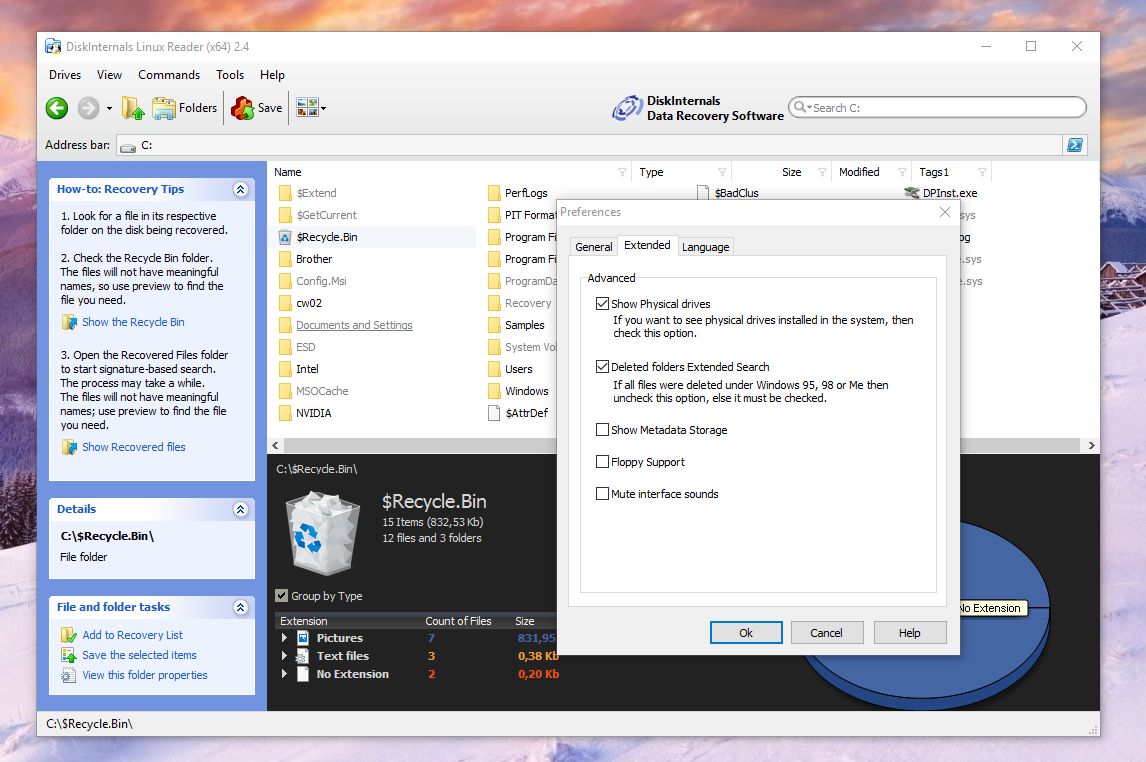Collapse the File and folder tasks panel

pos(240,607)
